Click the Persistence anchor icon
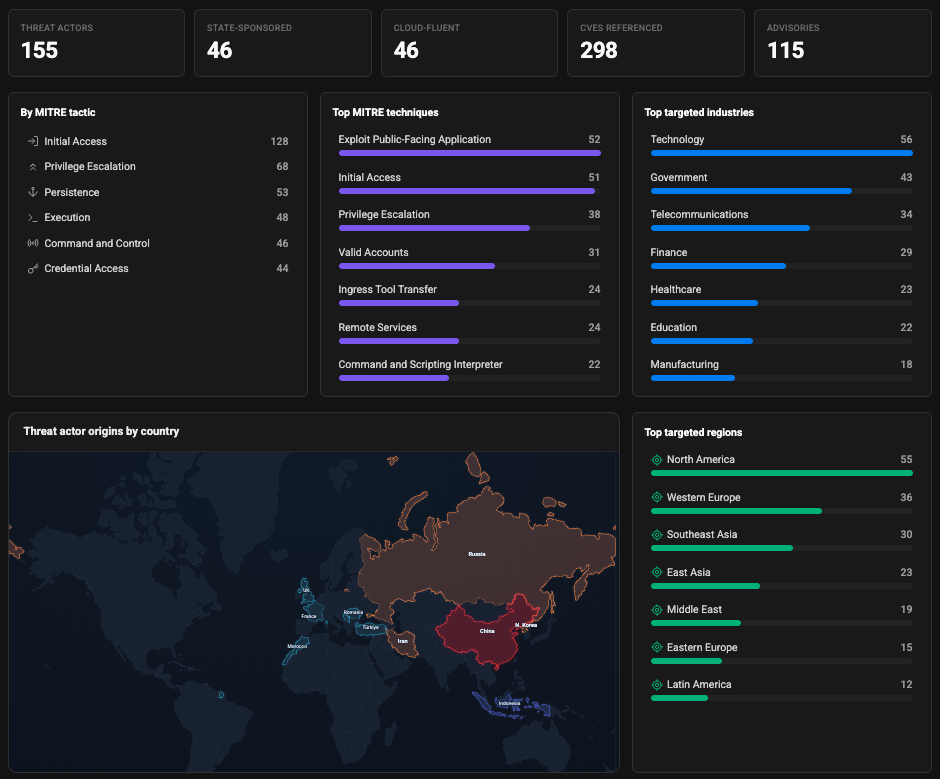 [33, 192]
